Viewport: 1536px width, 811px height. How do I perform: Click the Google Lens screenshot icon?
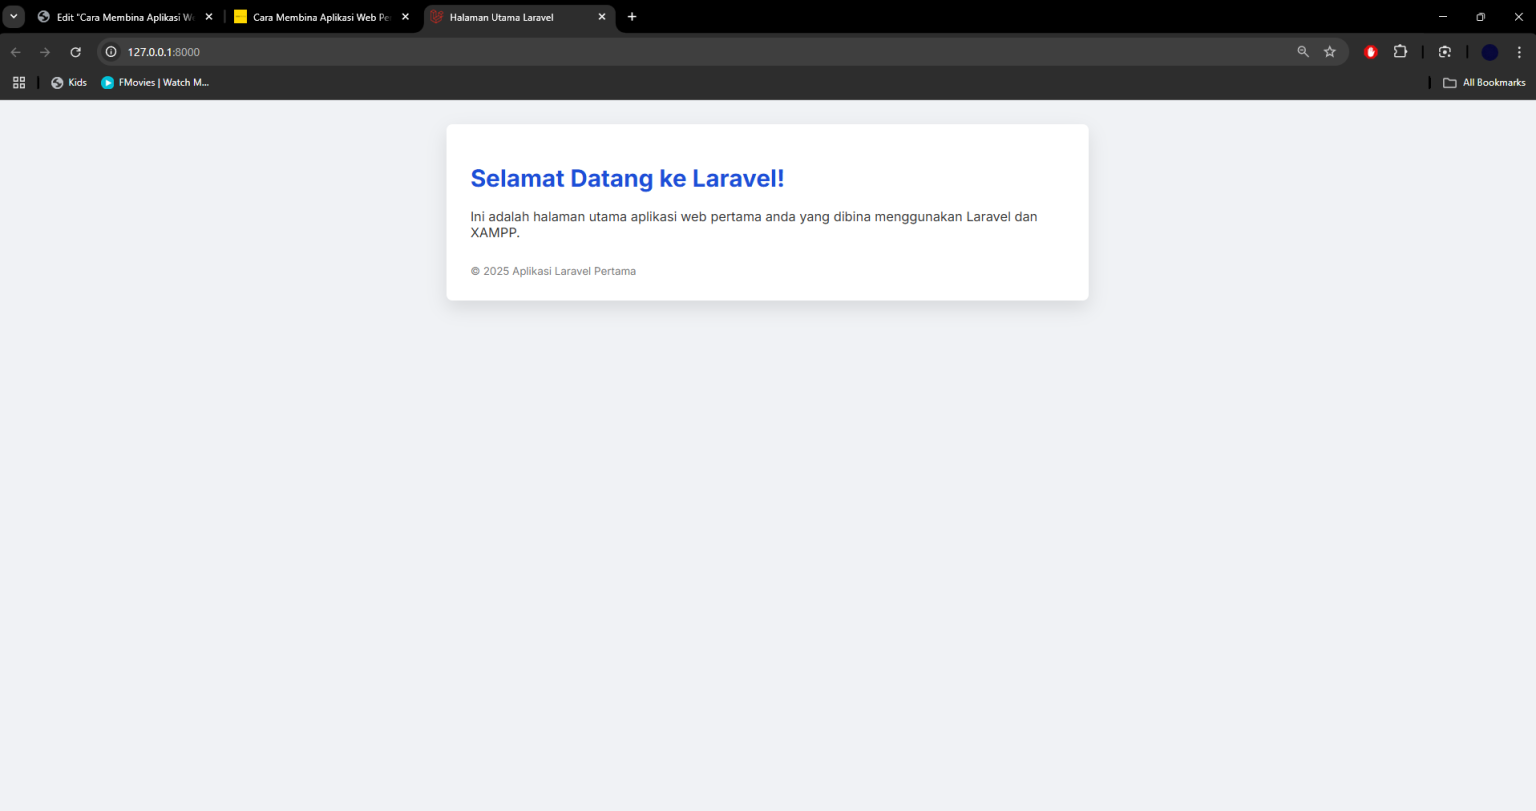point(1445,52)
